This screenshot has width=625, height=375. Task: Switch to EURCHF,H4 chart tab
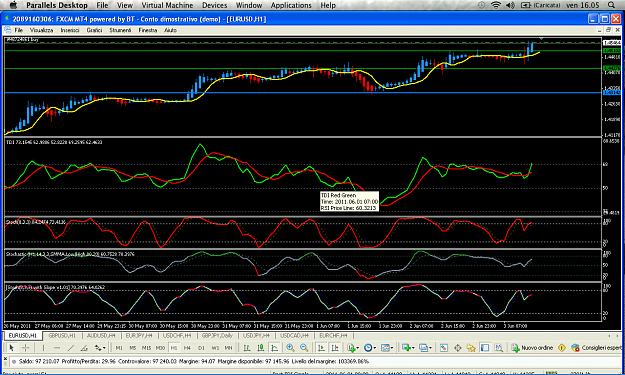[x=333, y=336]
